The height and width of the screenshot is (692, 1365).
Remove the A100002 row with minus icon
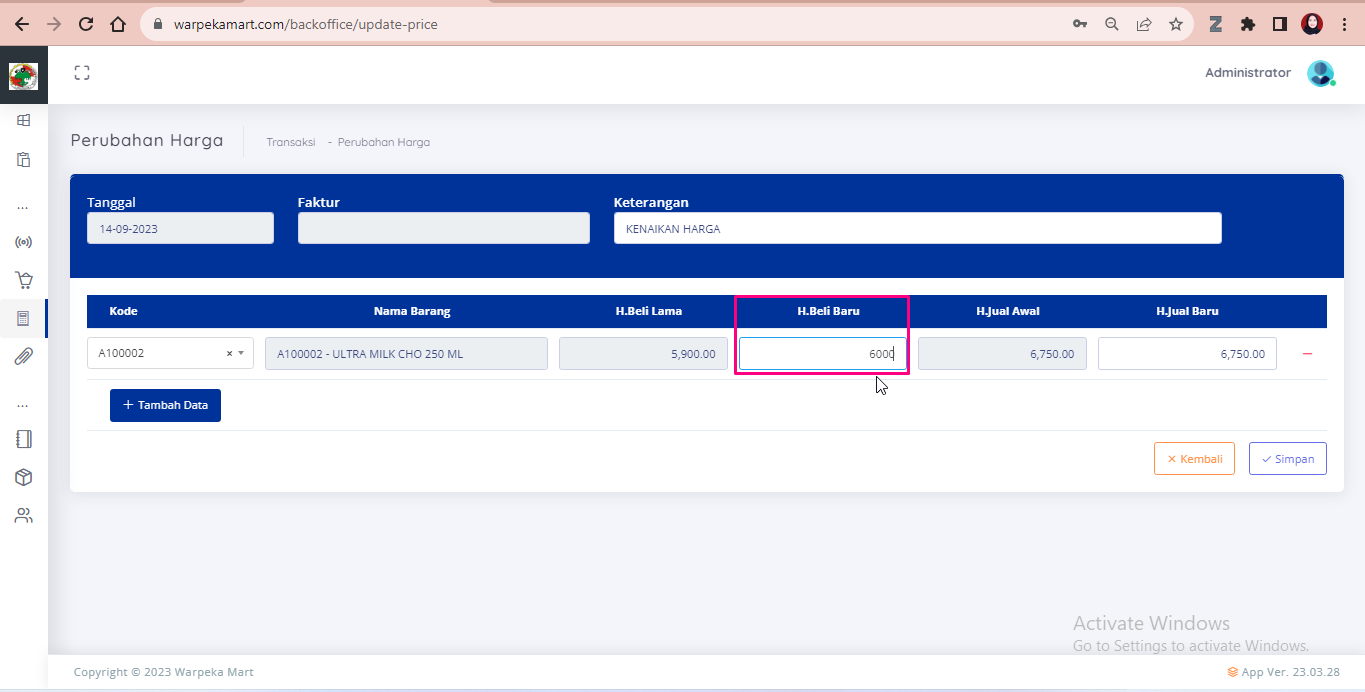click(x=1307, y=354)
